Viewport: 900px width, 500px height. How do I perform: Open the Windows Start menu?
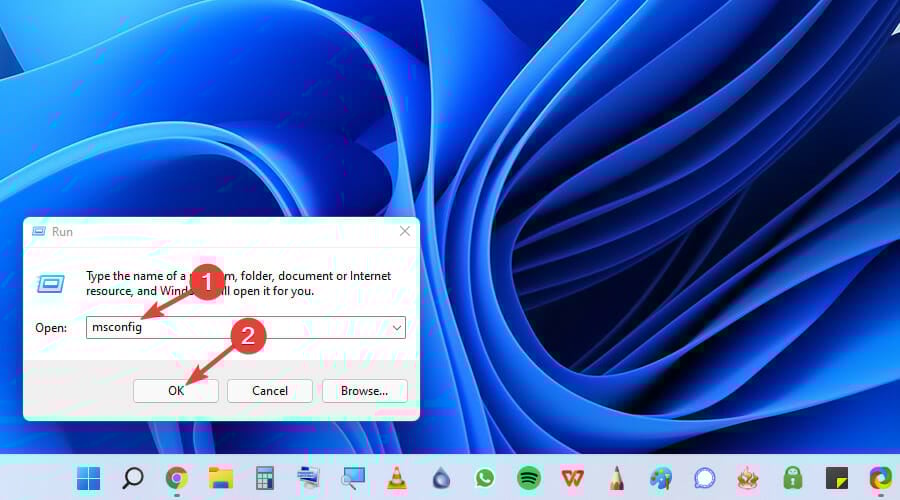(x=88, y=478)
